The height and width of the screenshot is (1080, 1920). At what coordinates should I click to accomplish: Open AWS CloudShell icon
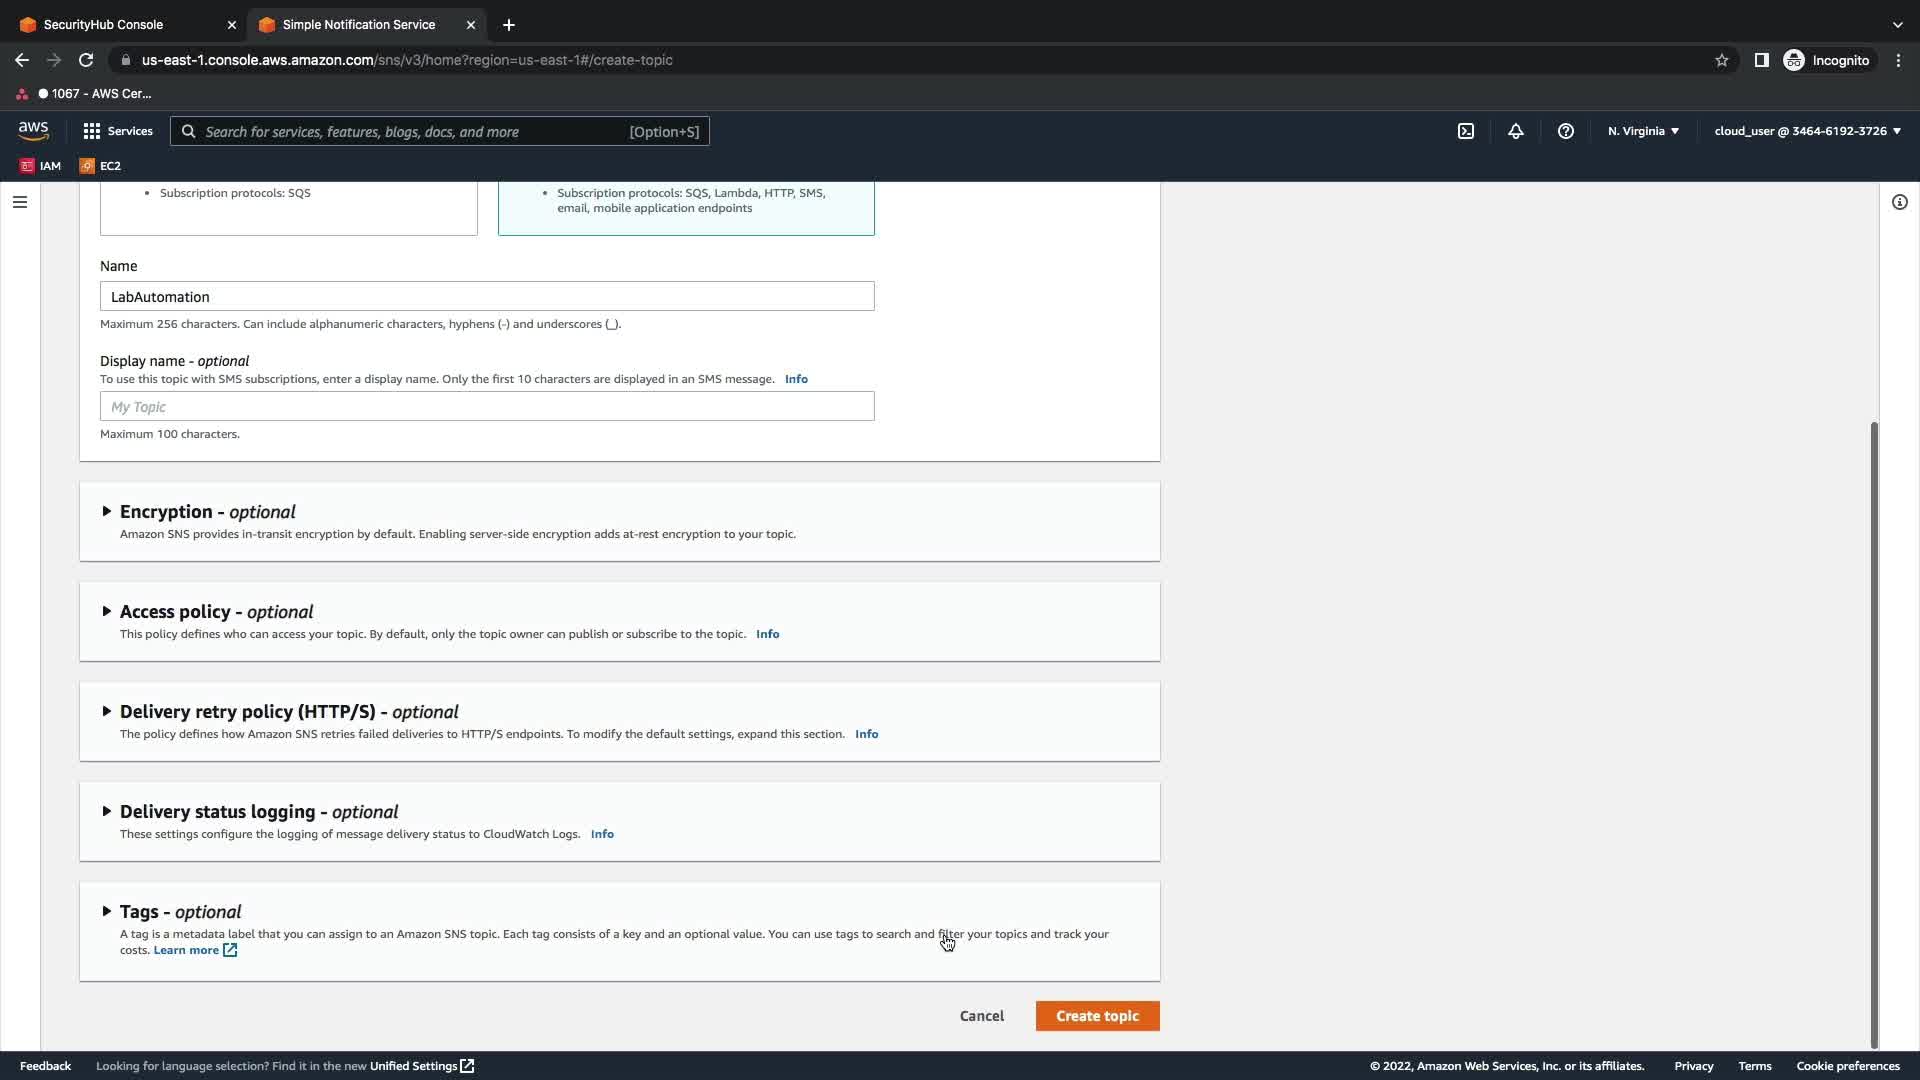click(x=1465, y=131)
